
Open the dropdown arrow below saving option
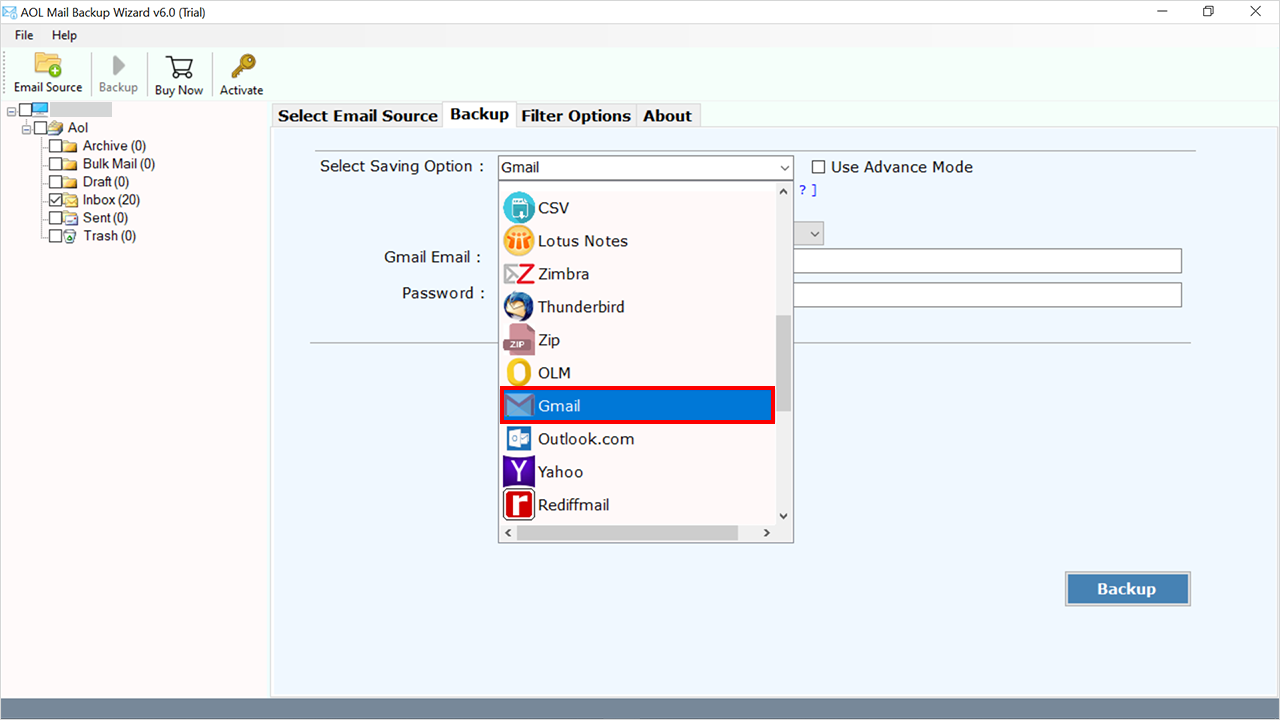[x=815, y=234]
